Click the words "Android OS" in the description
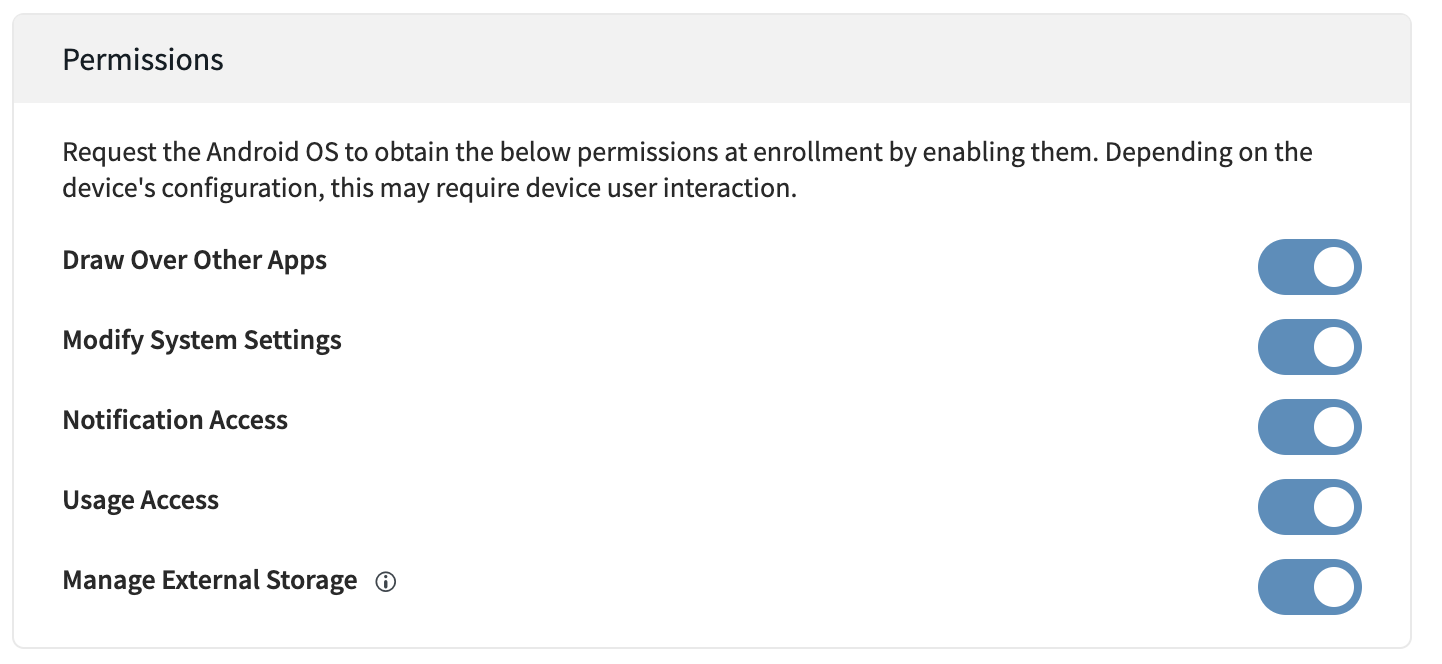The width and height of the screenshot is (1442, 664). pyautogui.click(x=262, y=154)
